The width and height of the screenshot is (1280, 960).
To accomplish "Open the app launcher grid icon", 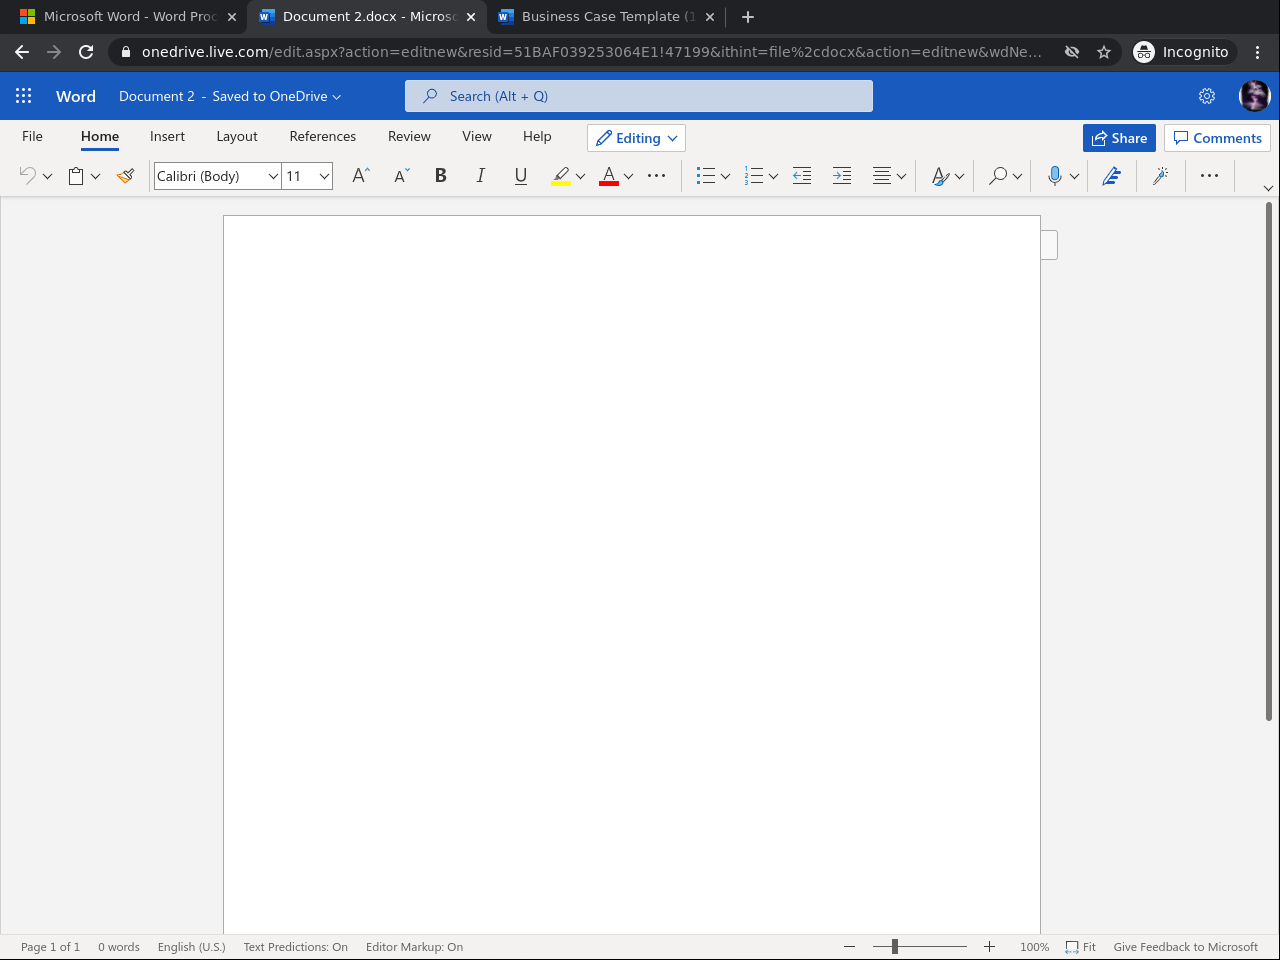I will [x=24, y=96].
